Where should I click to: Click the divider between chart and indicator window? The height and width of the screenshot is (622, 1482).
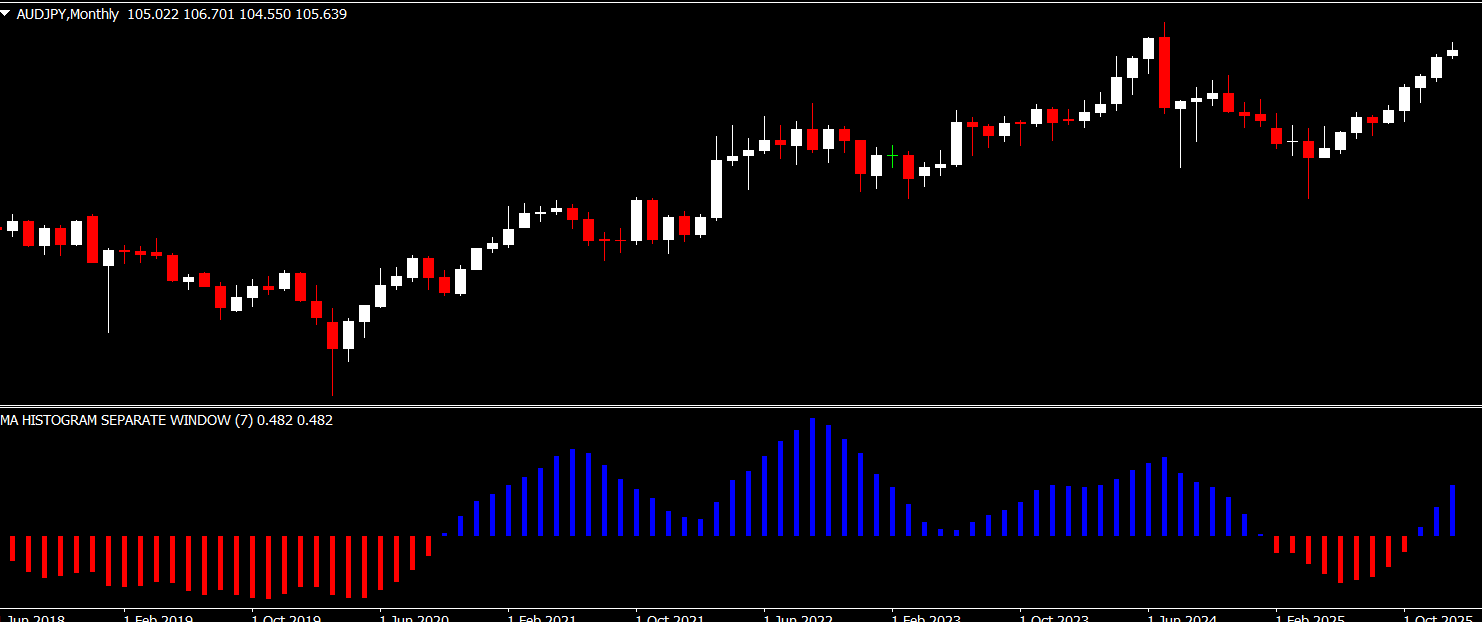741,406
